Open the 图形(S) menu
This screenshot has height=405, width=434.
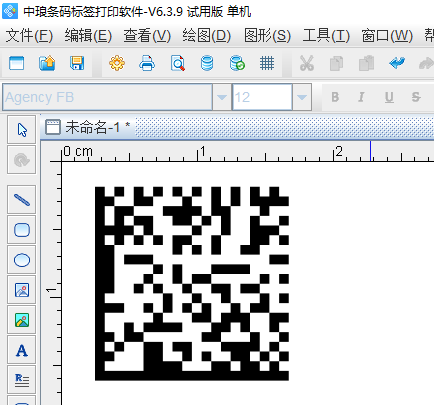[x=267, y=35]
